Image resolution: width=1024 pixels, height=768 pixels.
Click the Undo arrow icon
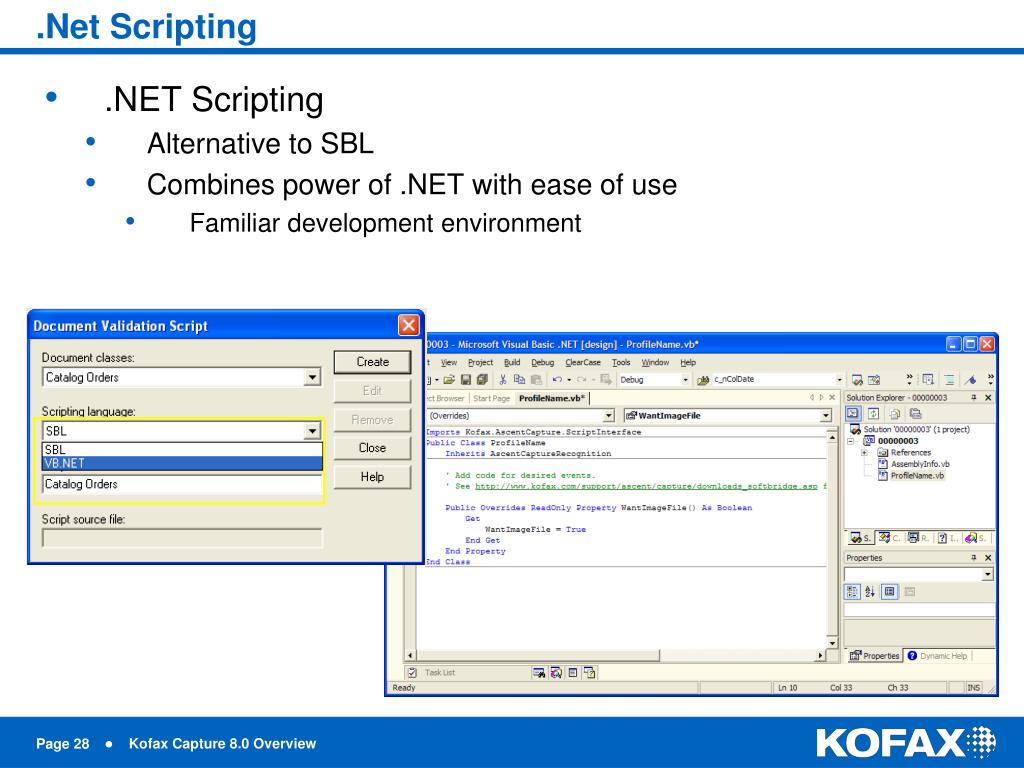click(557, 379)
